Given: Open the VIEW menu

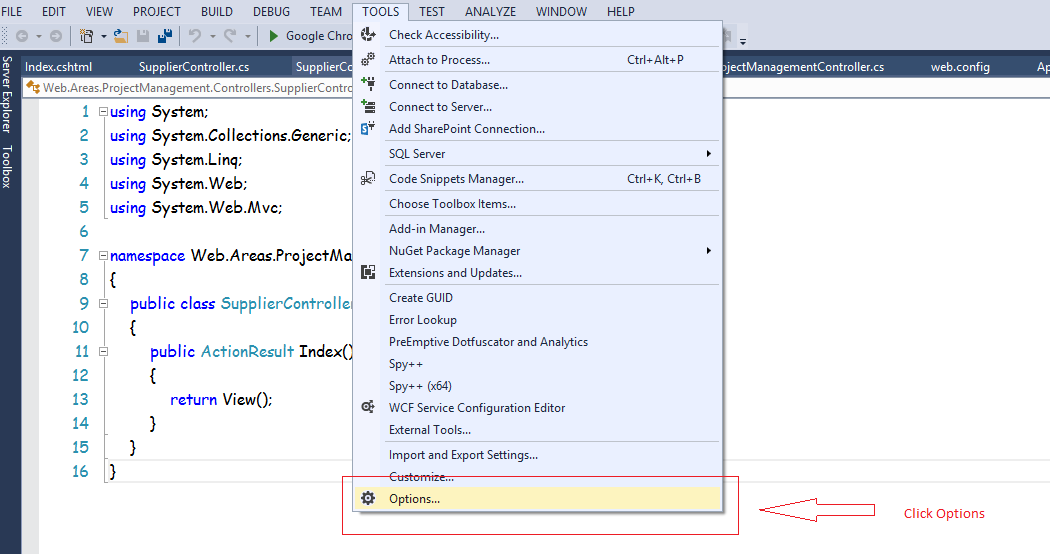Looking at the screenshot, I should (x=99, y=11).
